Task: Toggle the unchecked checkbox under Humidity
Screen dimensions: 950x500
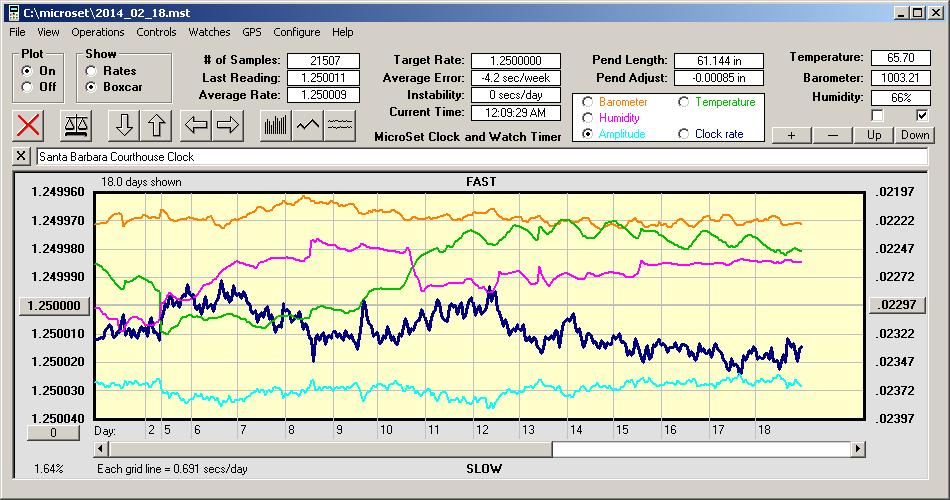Action: point(877,115)
